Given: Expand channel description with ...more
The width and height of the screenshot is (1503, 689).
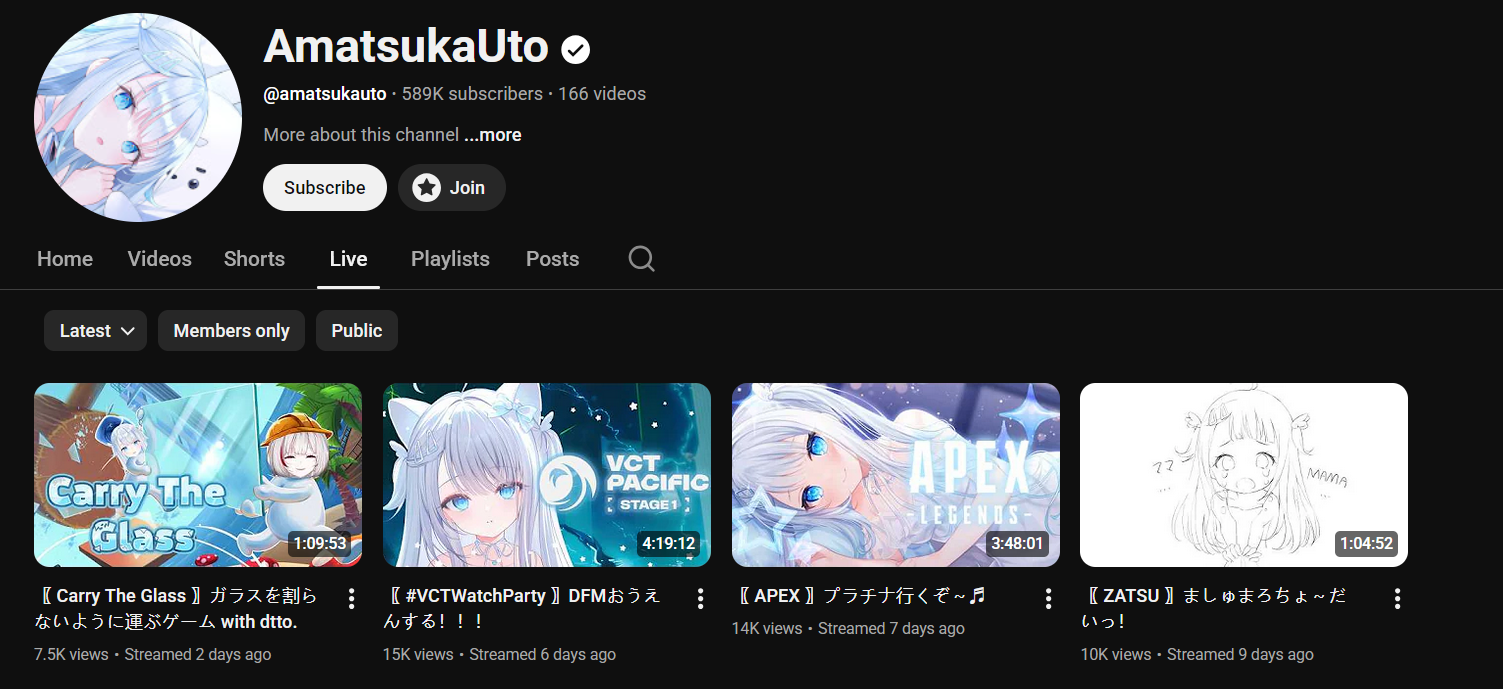Looking at the screenshot, I should (x=492, y=135).
